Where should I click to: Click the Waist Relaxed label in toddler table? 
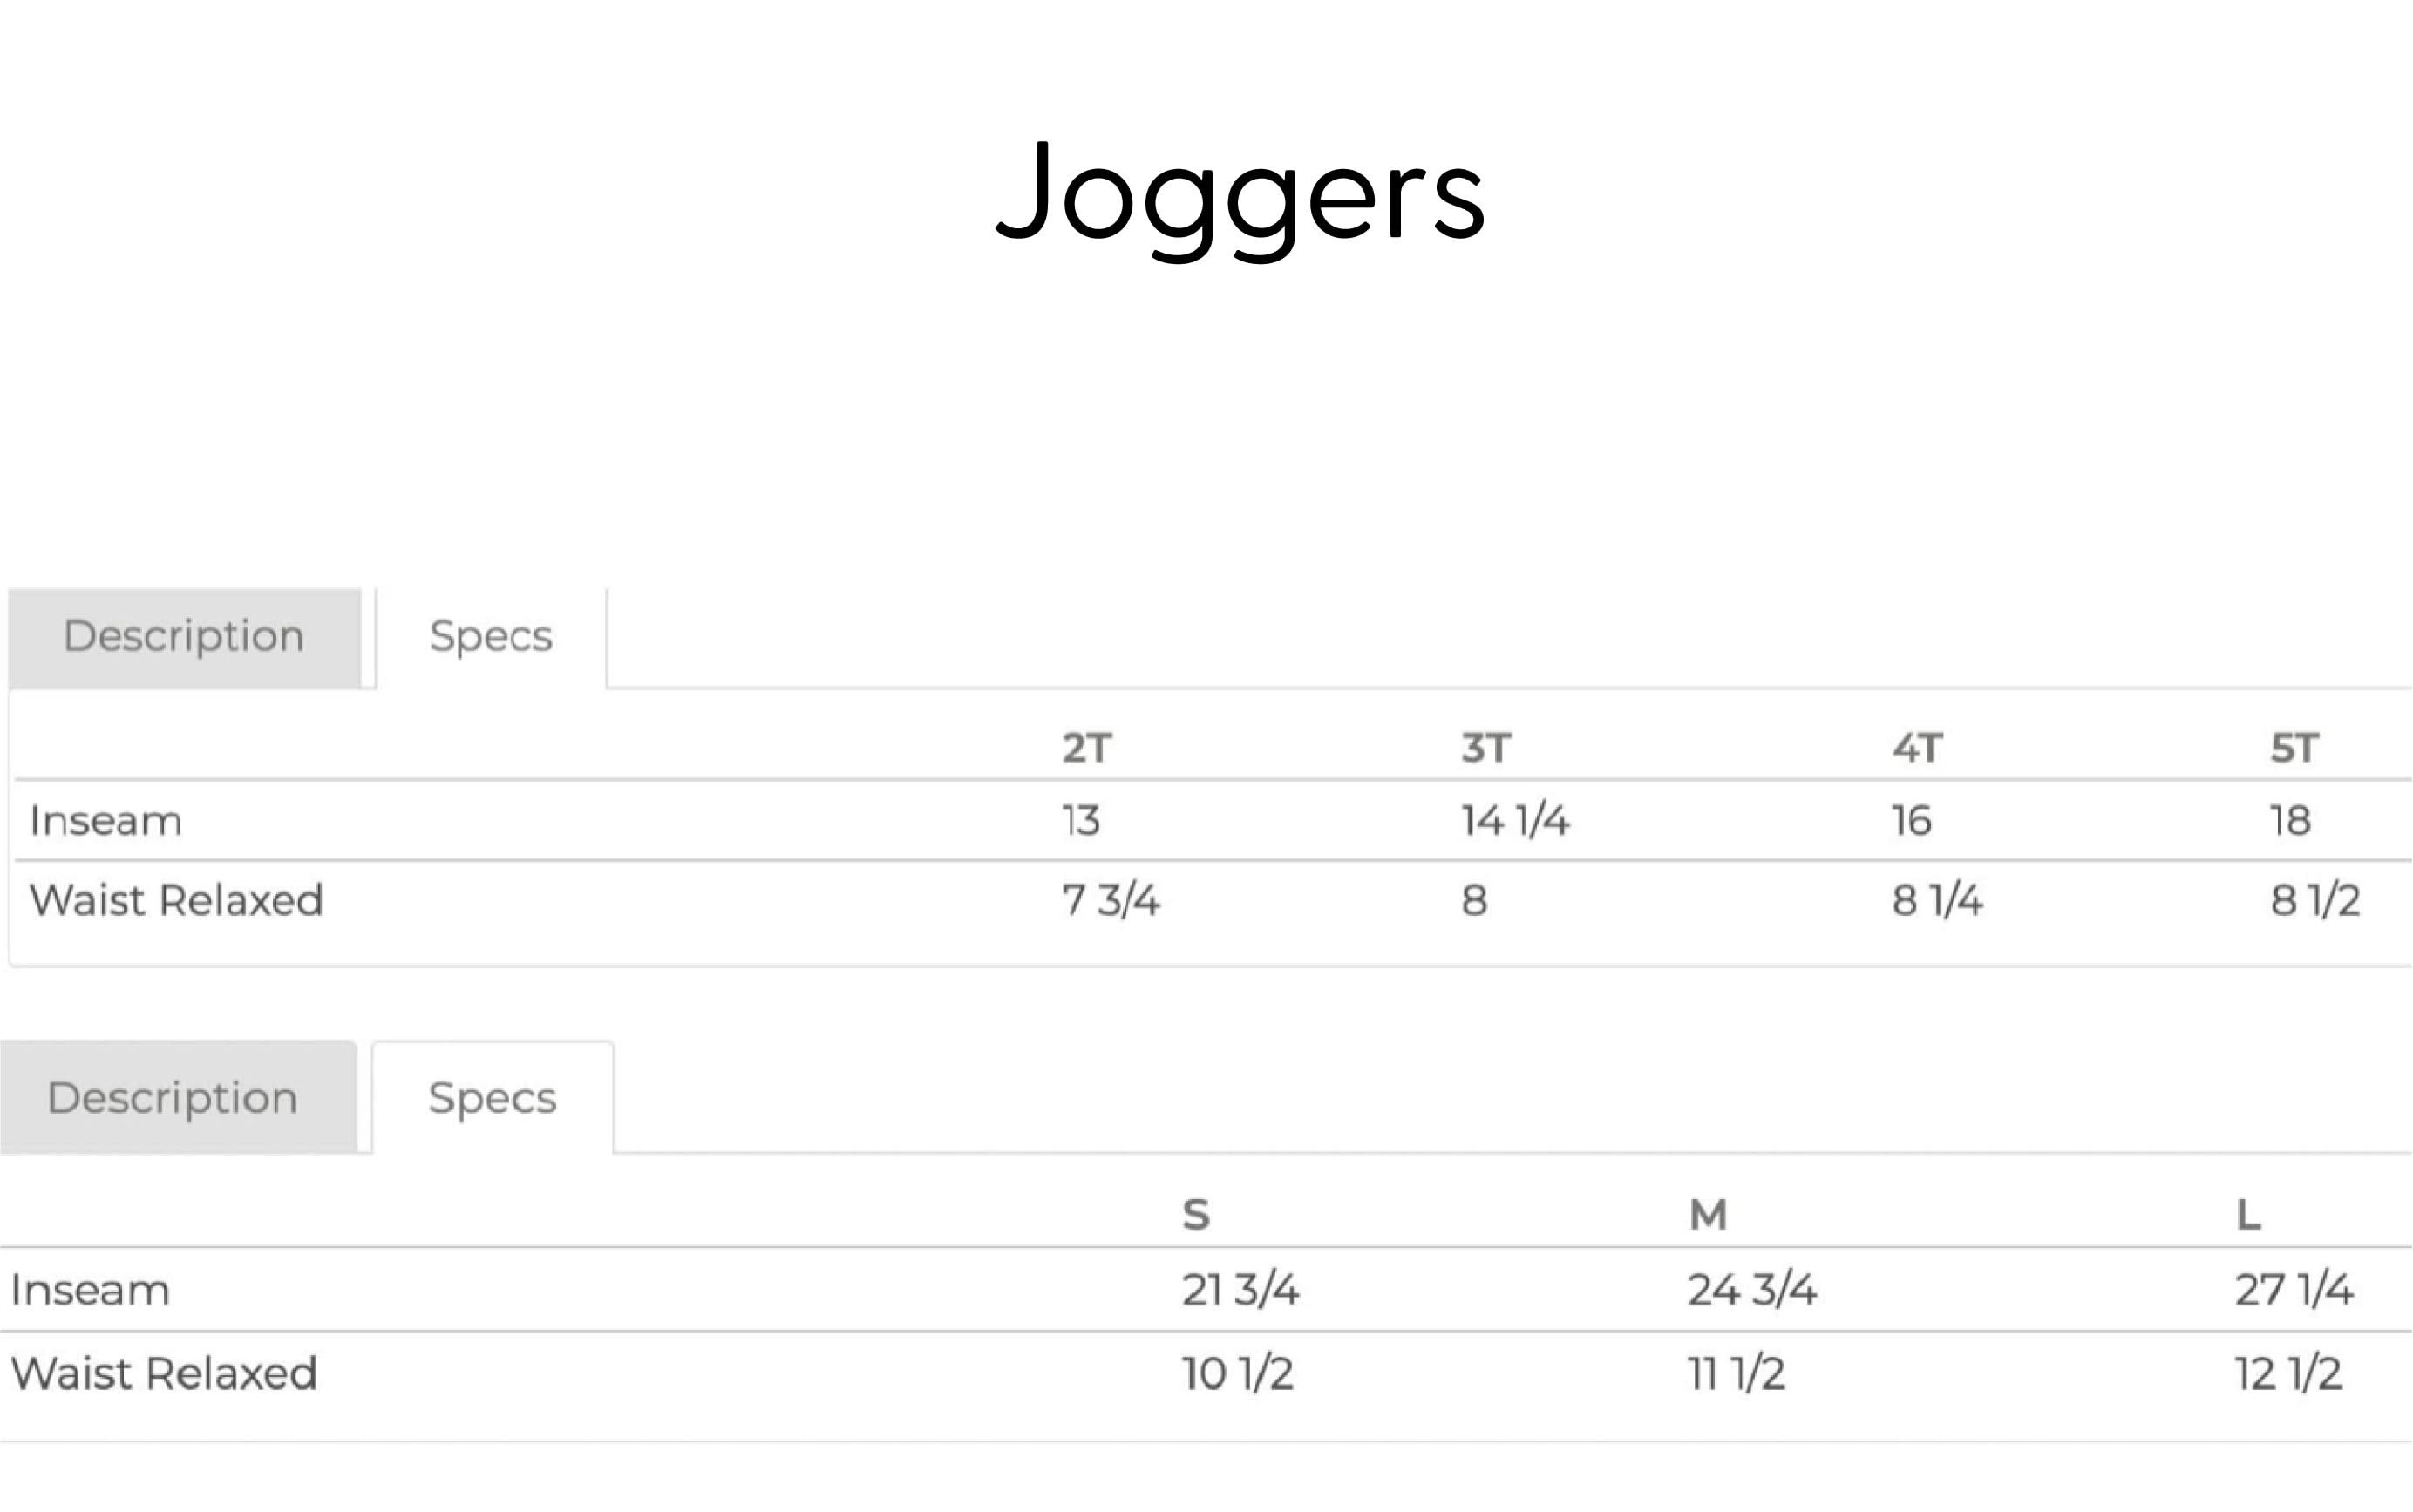pyautogui.click(x=176, y=901)
